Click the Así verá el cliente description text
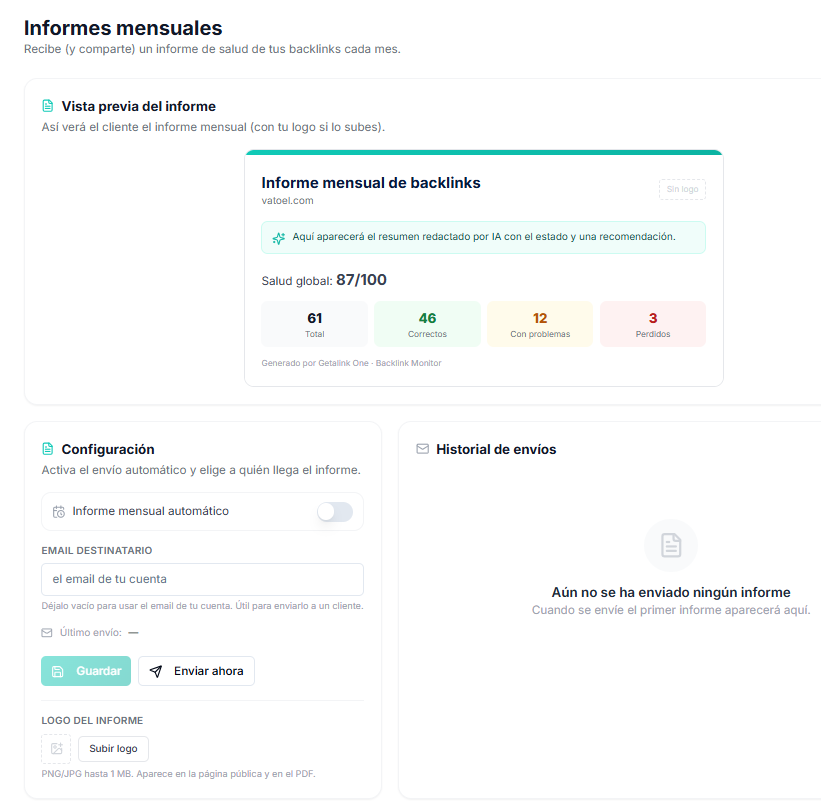Viewport: 821px width, 805px height. tap(213, 127)
